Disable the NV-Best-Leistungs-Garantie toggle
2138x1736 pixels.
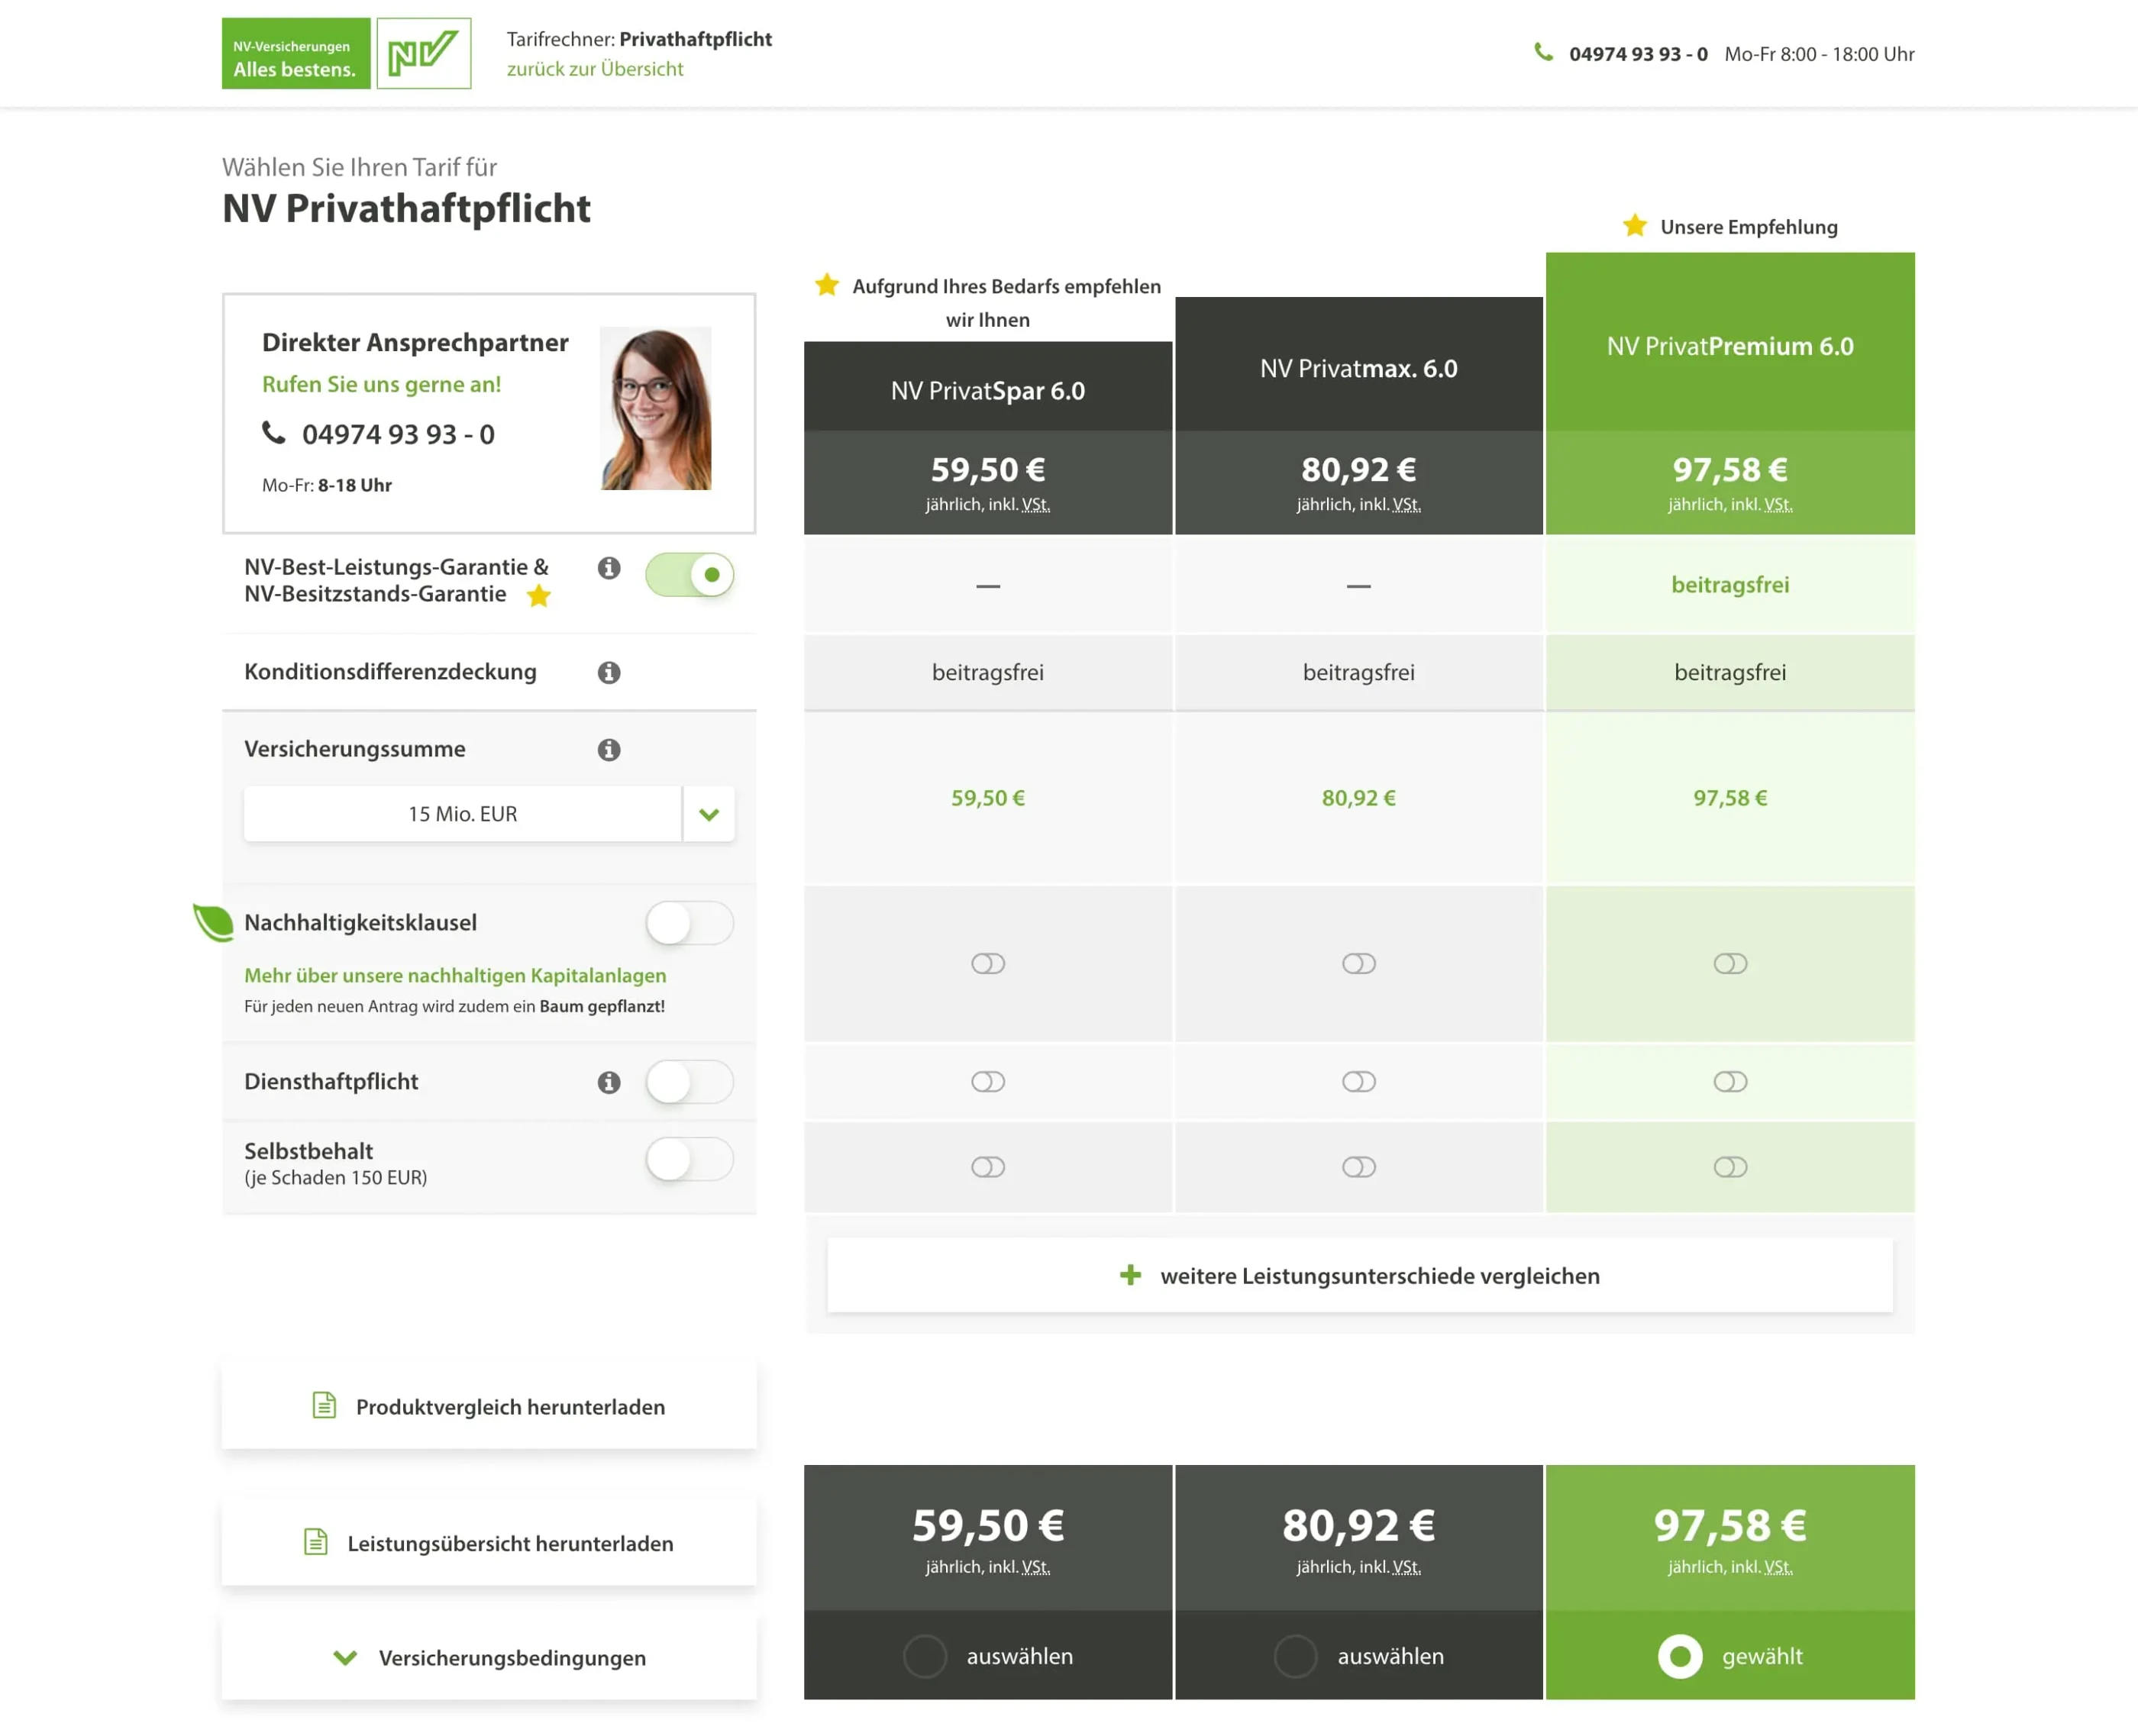[689, 575]
